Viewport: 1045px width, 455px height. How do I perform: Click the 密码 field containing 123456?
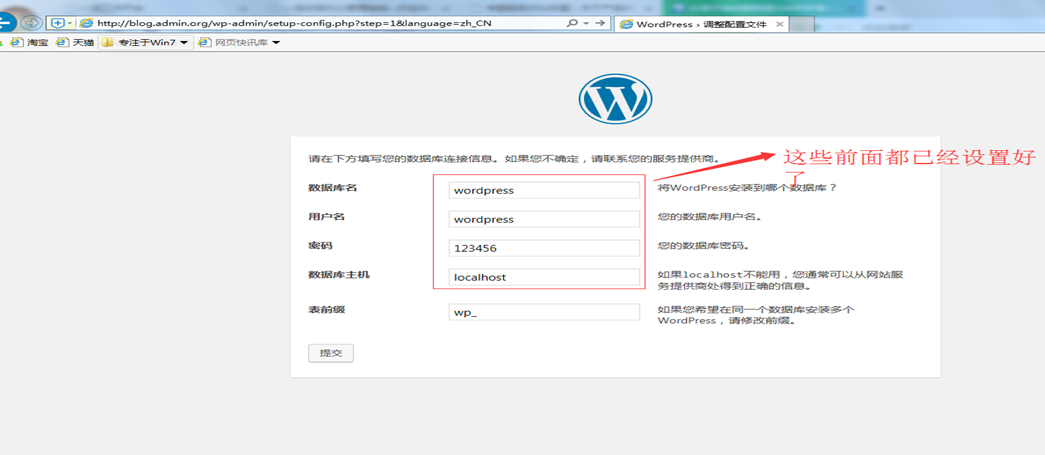tap(544, 248)
